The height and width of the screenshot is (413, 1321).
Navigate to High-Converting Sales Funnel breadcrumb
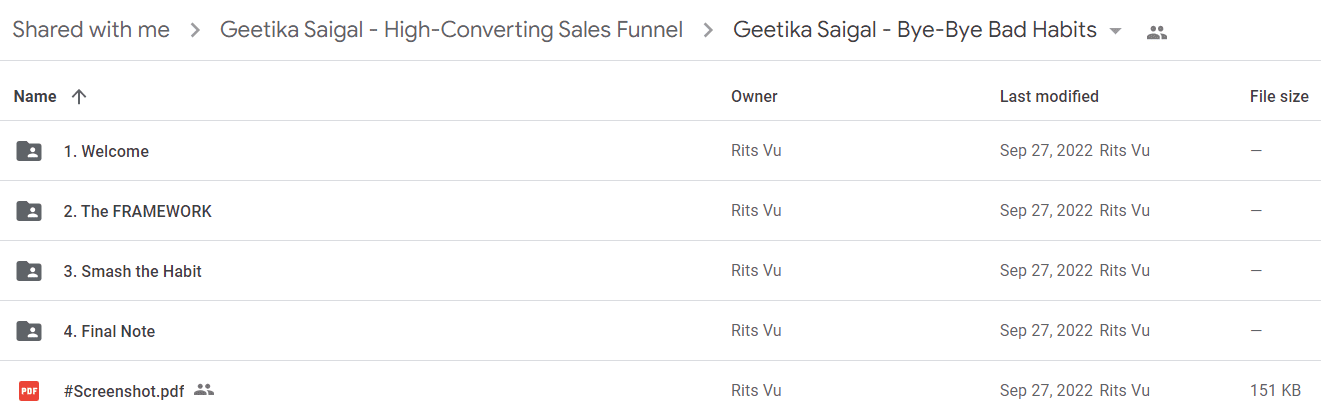[452, 30]
